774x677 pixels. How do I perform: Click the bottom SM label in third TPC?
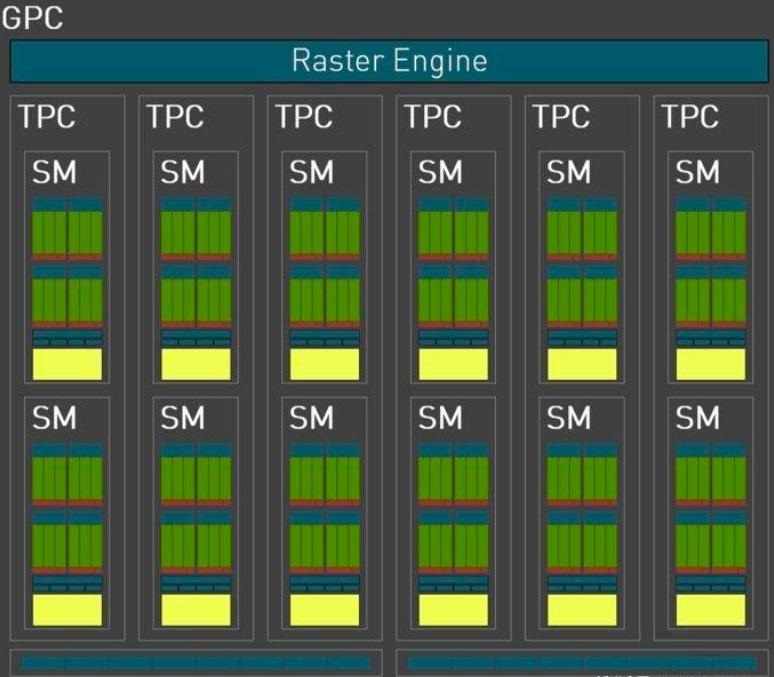click(x=311, y=418)
